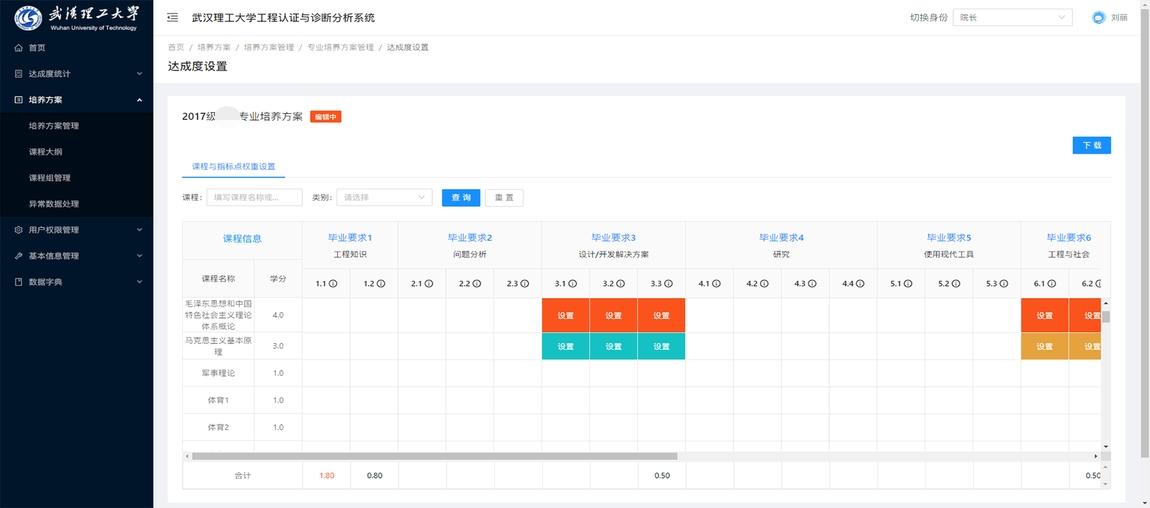Click the 军事理论 course row name

coord(219,373)
